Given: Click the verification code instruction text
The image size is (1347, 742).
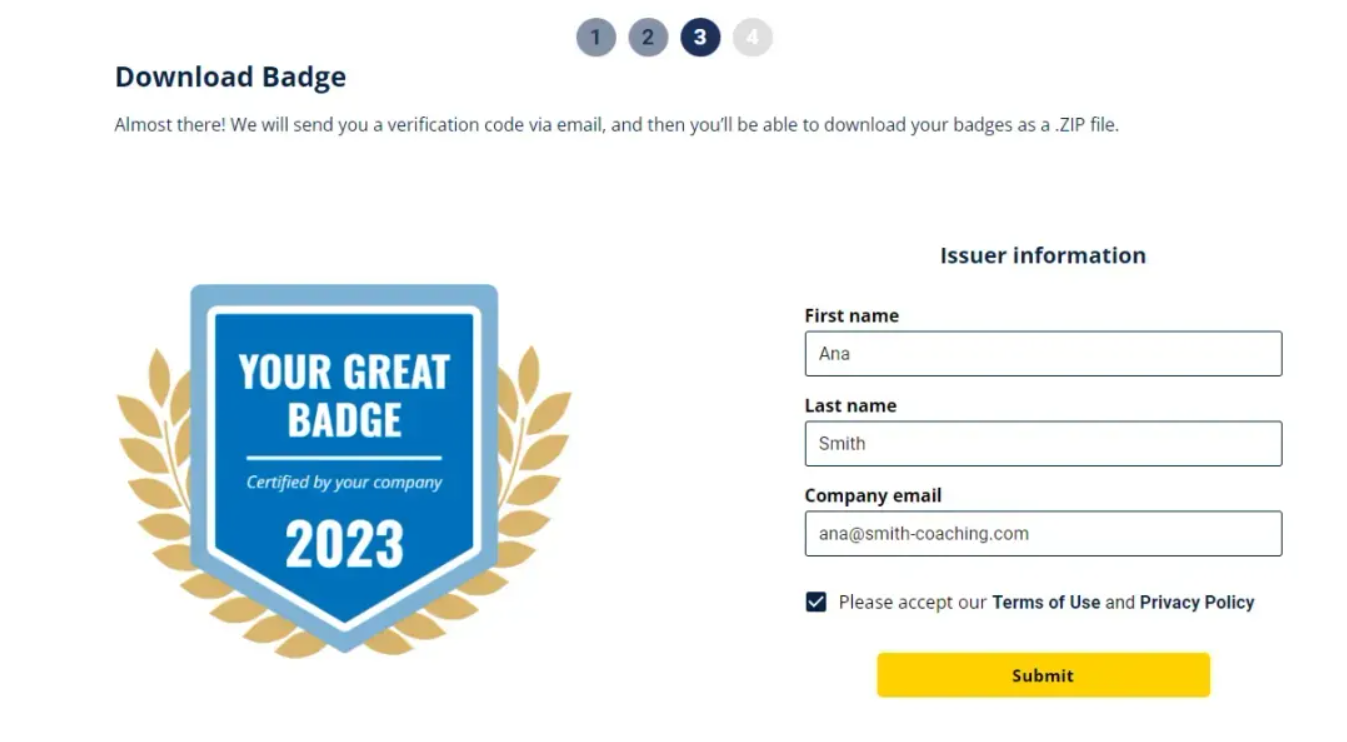Looking at the screenshot, I should (x=618, y=125).
